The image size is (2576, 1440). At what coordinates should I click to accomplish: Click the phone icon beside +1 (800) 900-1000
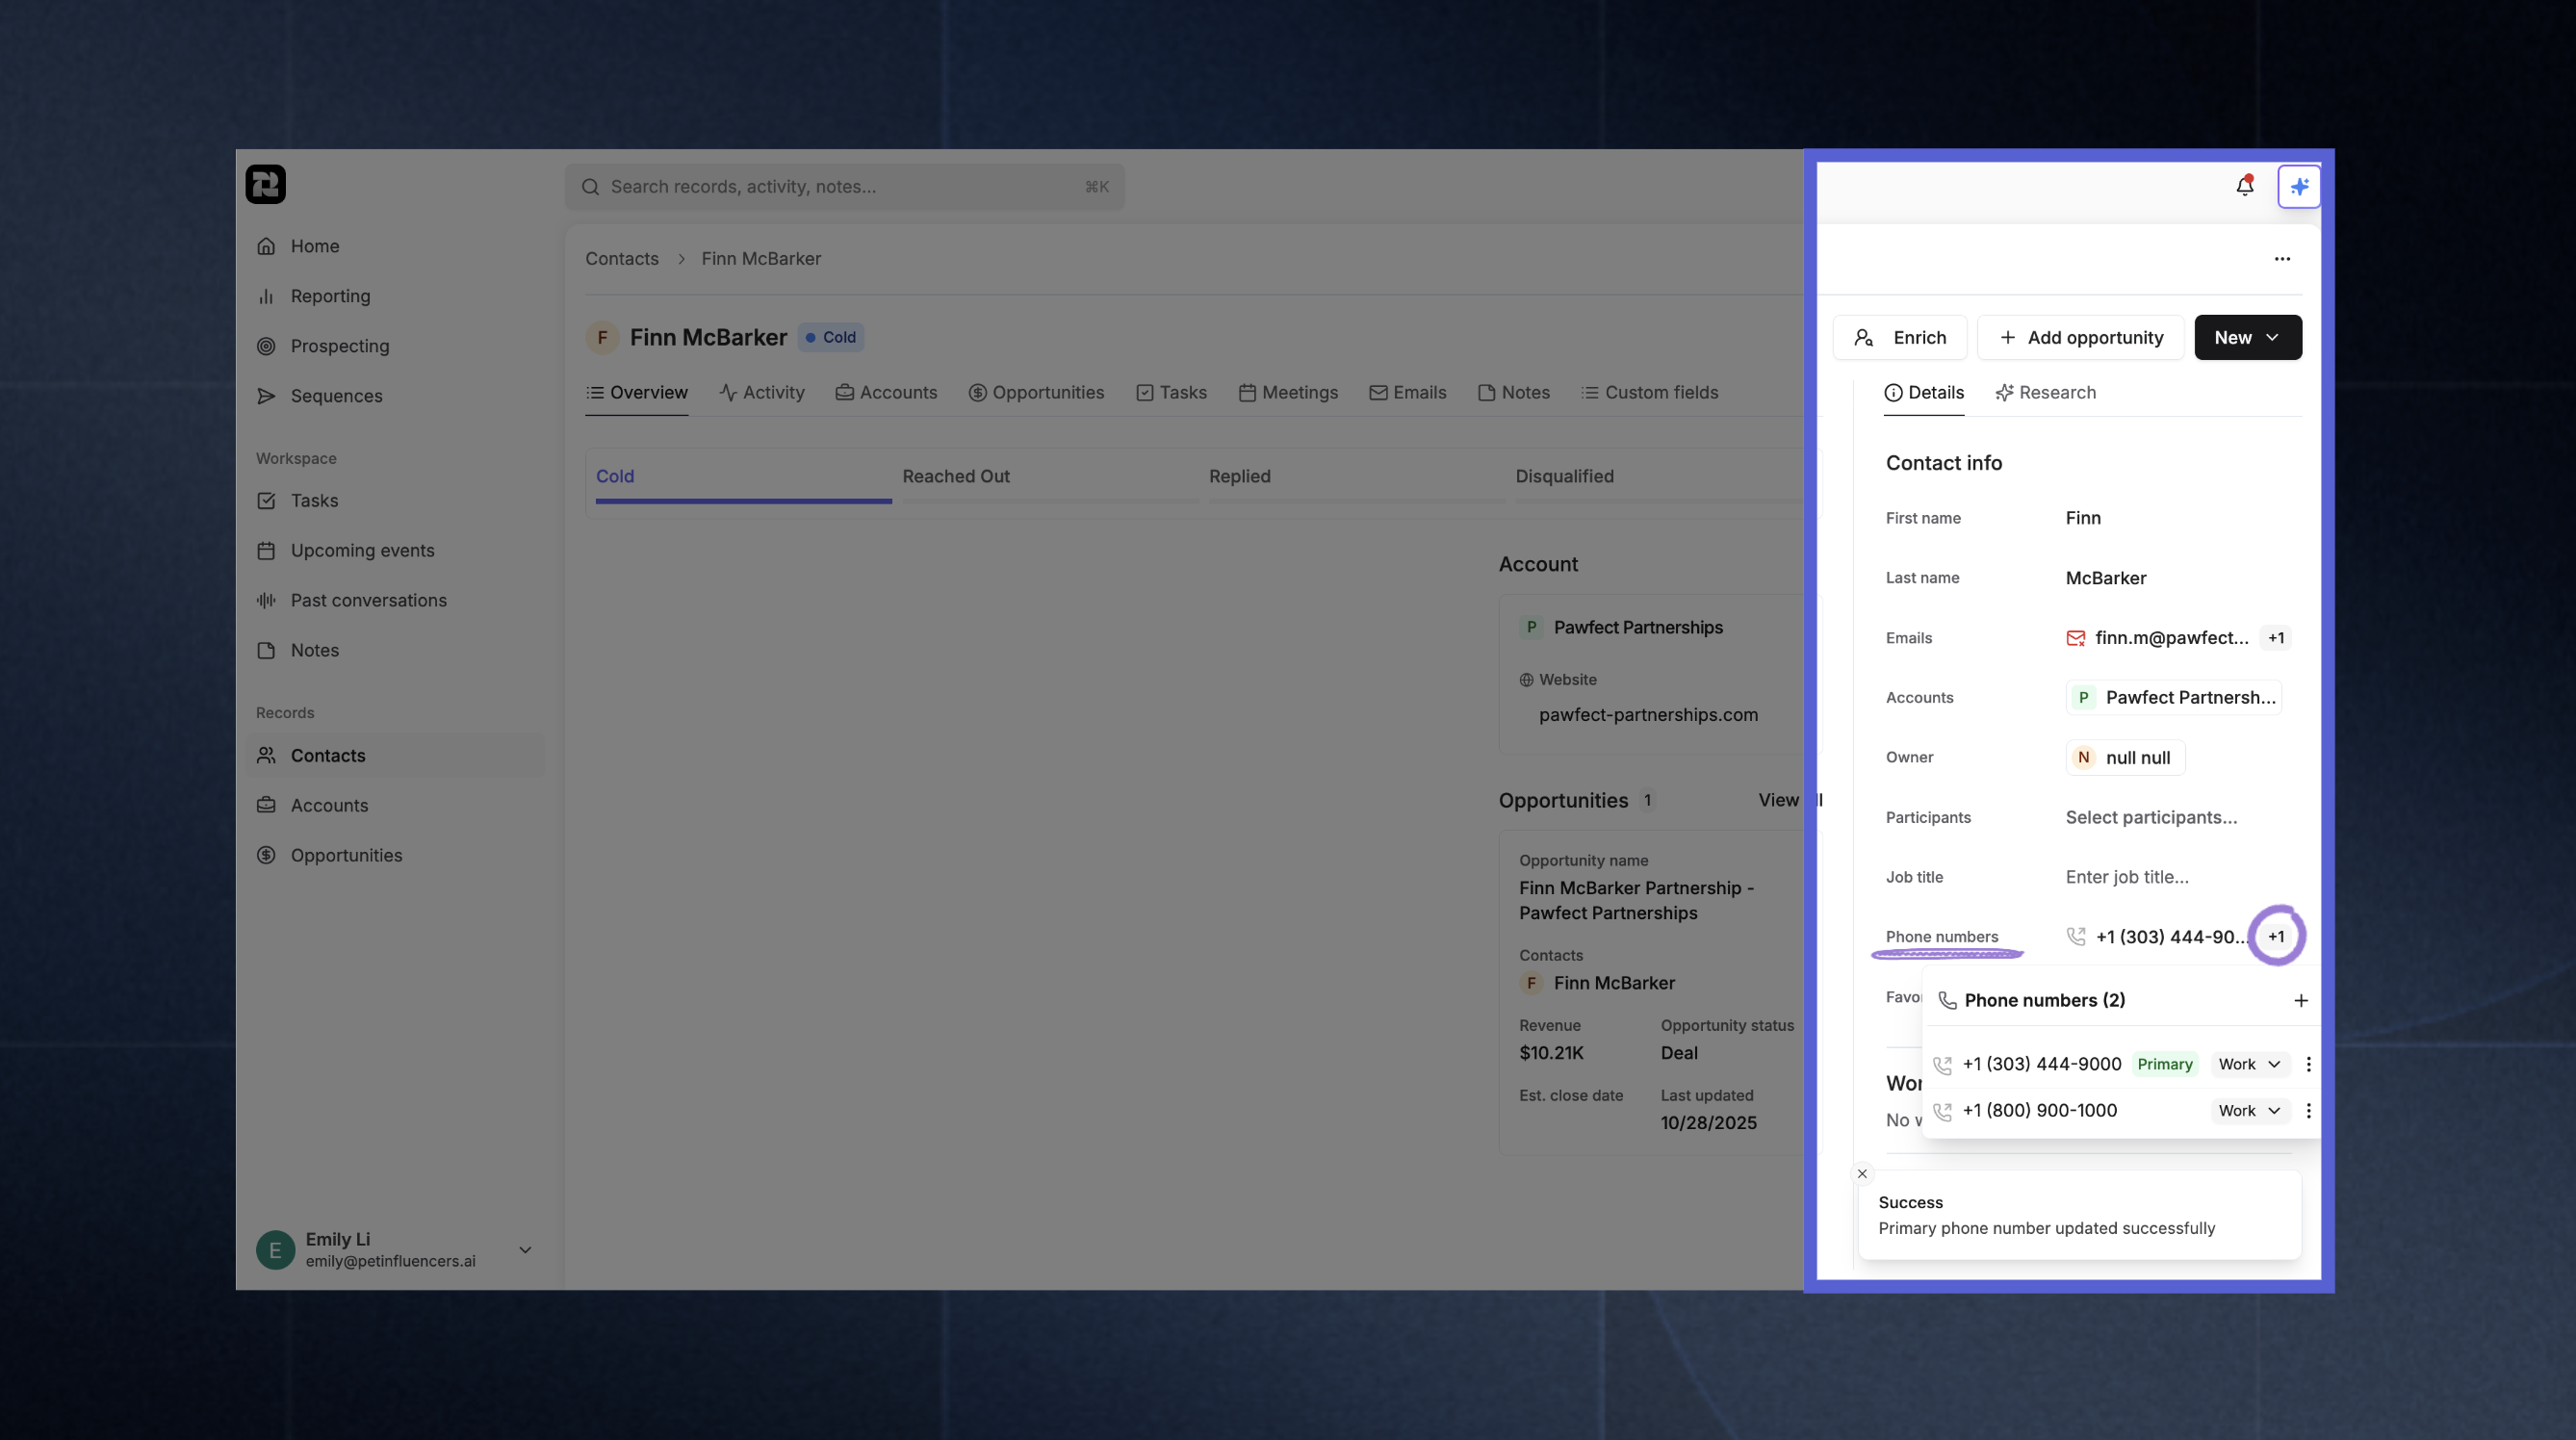pyautogui.click(x=1941, y=1111)
